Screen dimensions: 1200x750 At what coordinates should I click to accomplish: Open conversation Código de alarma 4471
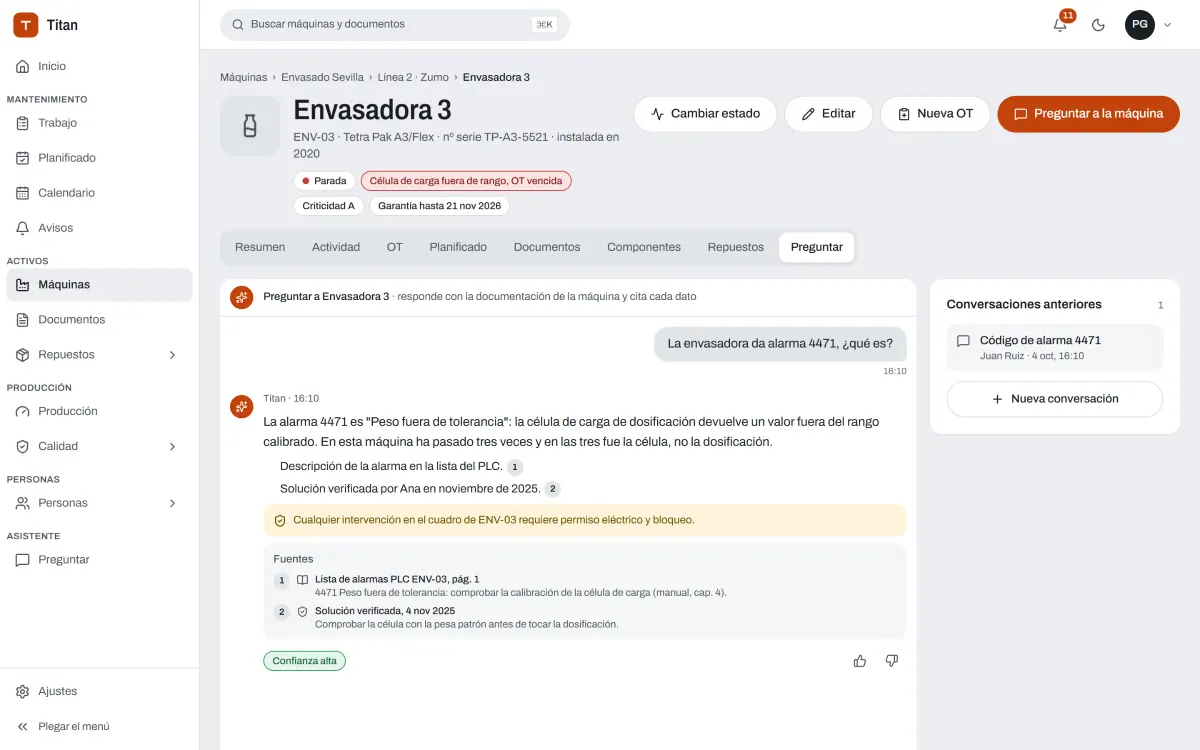pyautogui.click(x=1055, y=348)
